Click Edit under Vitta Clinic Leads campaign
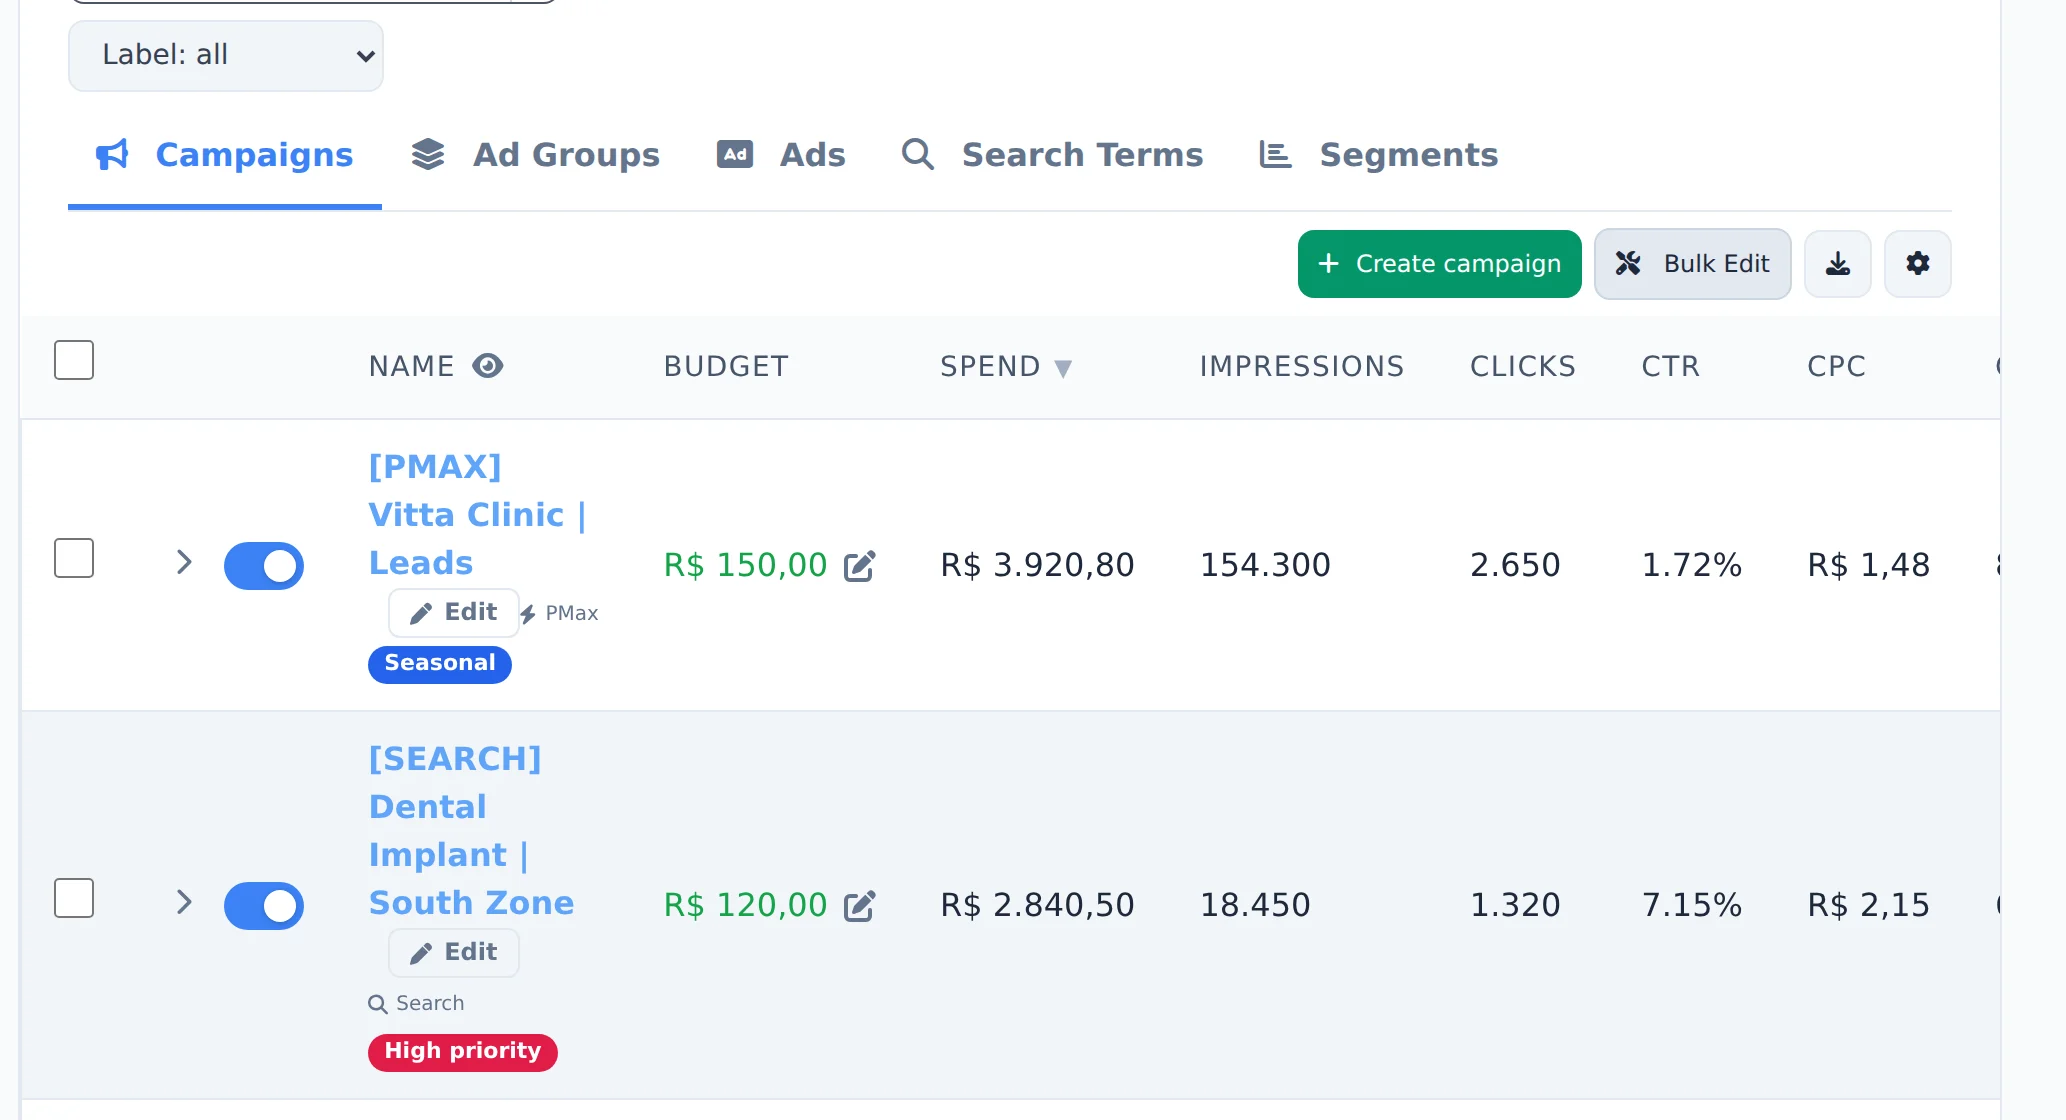 (454, 613)
